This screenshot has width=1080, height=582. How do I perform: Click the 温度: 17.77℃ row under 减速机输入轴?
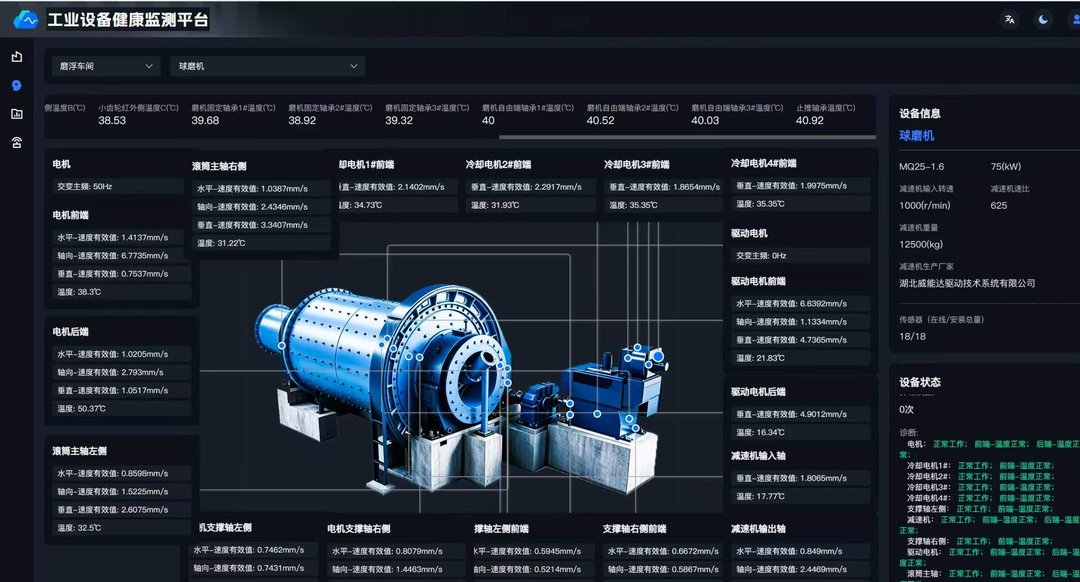pos(800,496)
